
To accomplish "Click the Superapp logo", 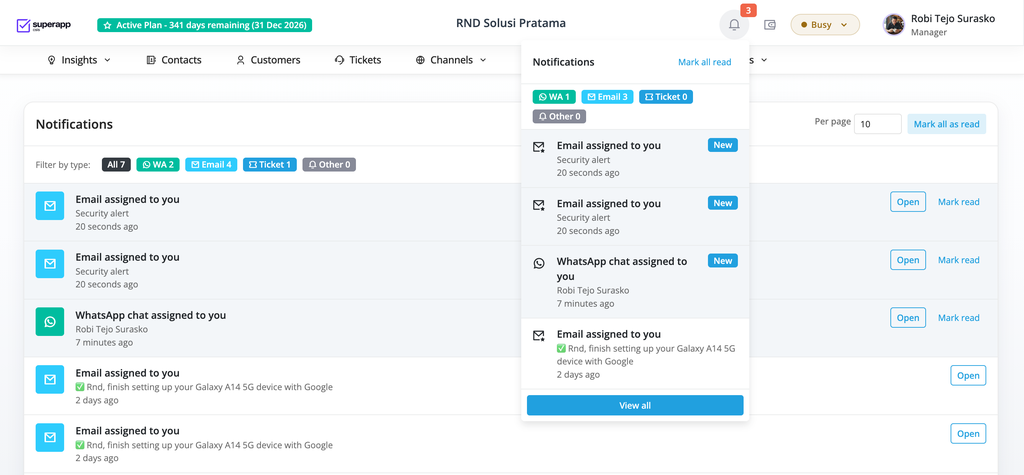I will (x=44, y=25).
